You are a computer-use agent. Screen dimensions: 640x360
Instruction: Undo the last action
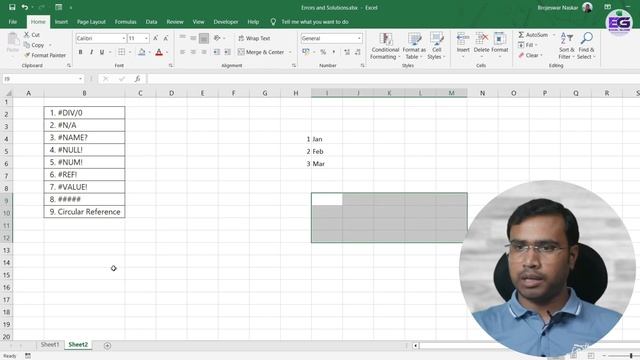(25, 7)
